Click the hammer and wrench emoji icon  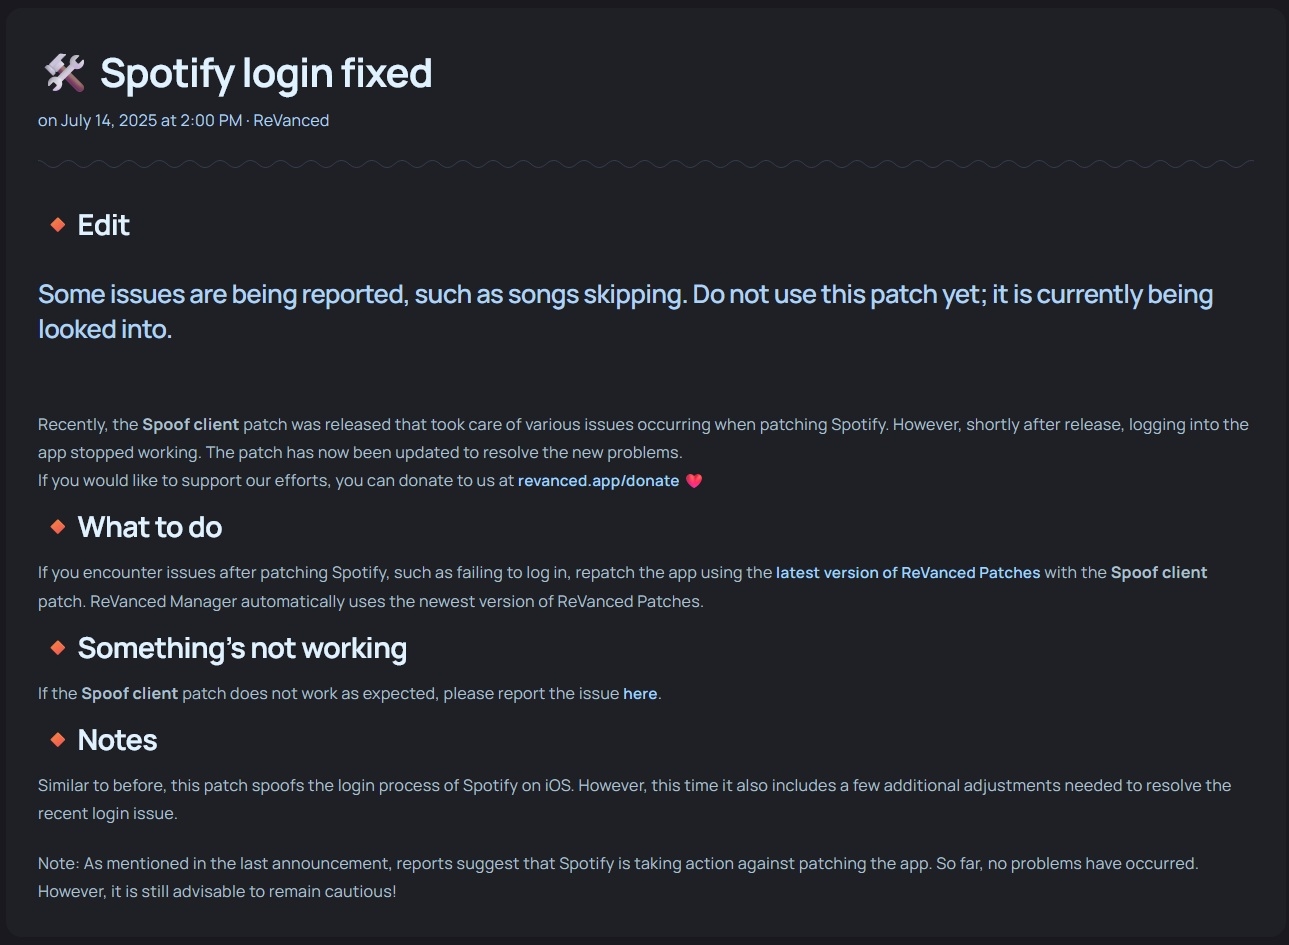65,73
